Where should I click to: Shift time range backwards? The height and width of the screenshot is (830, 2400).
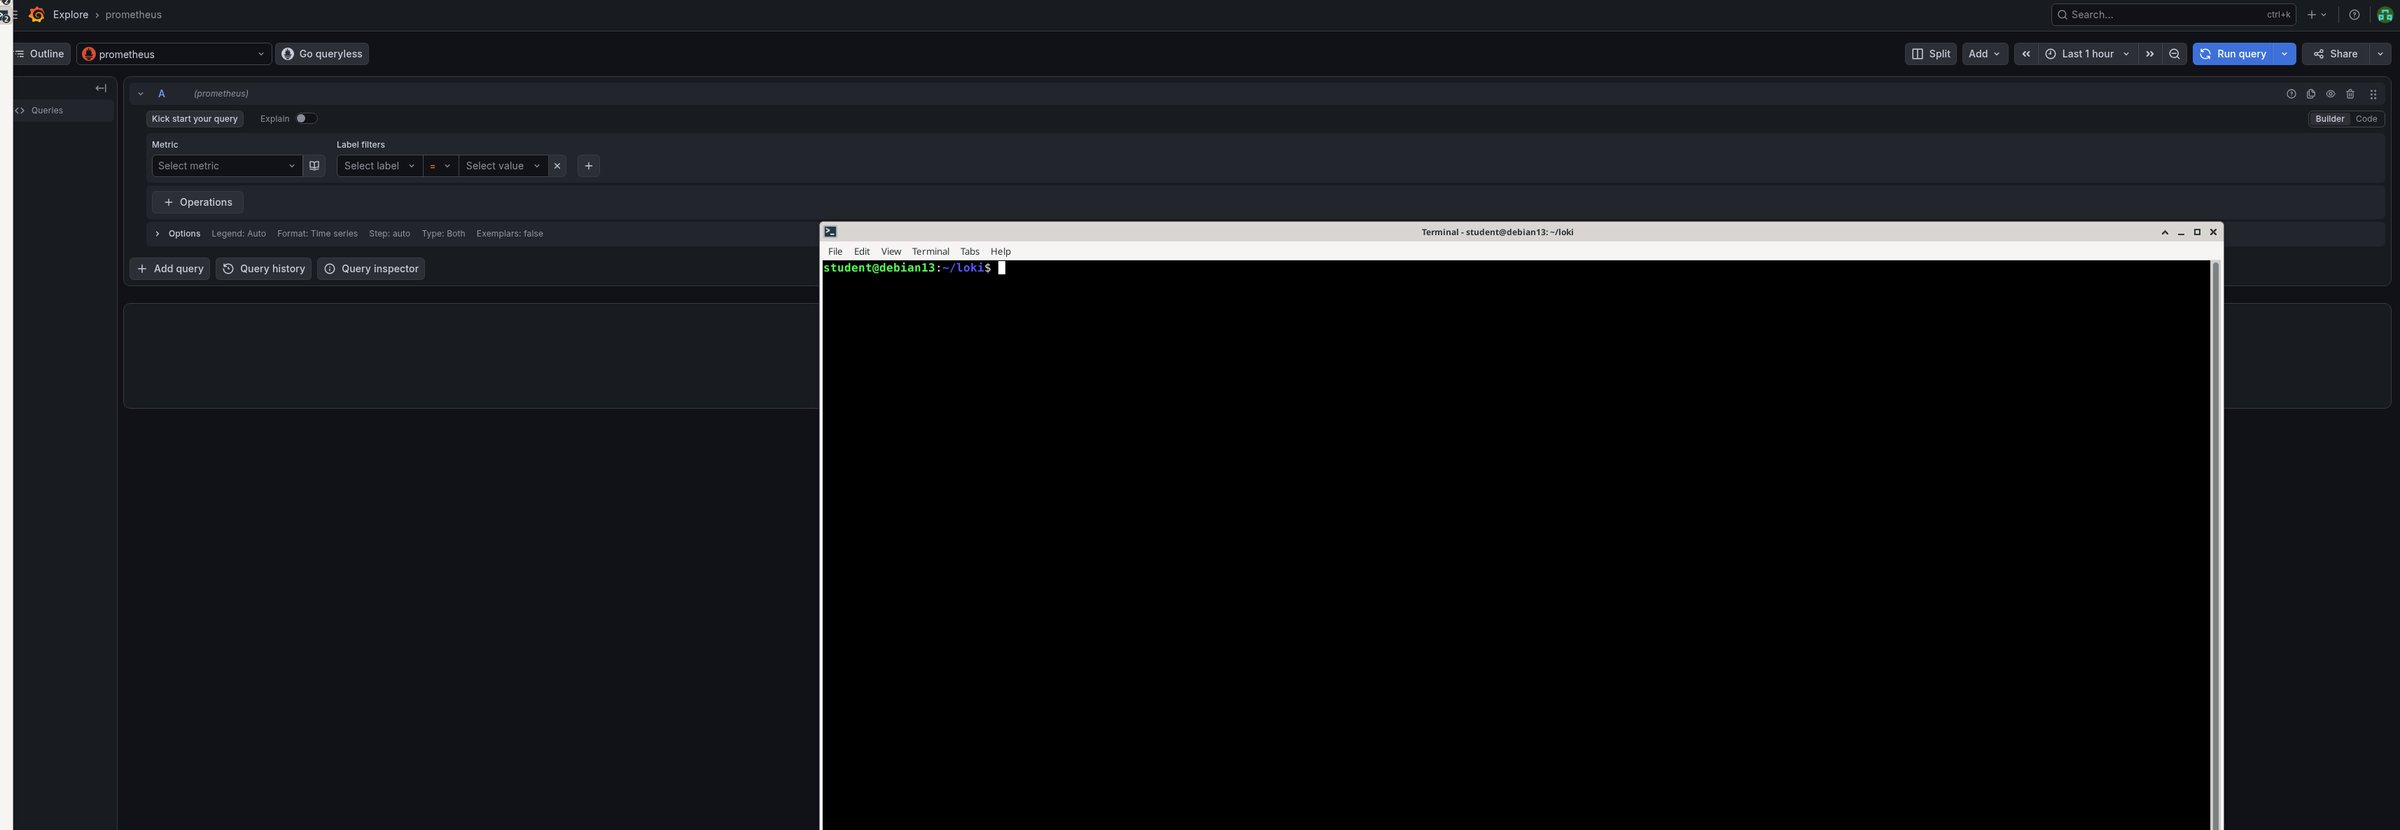[x=2026, y=54]
